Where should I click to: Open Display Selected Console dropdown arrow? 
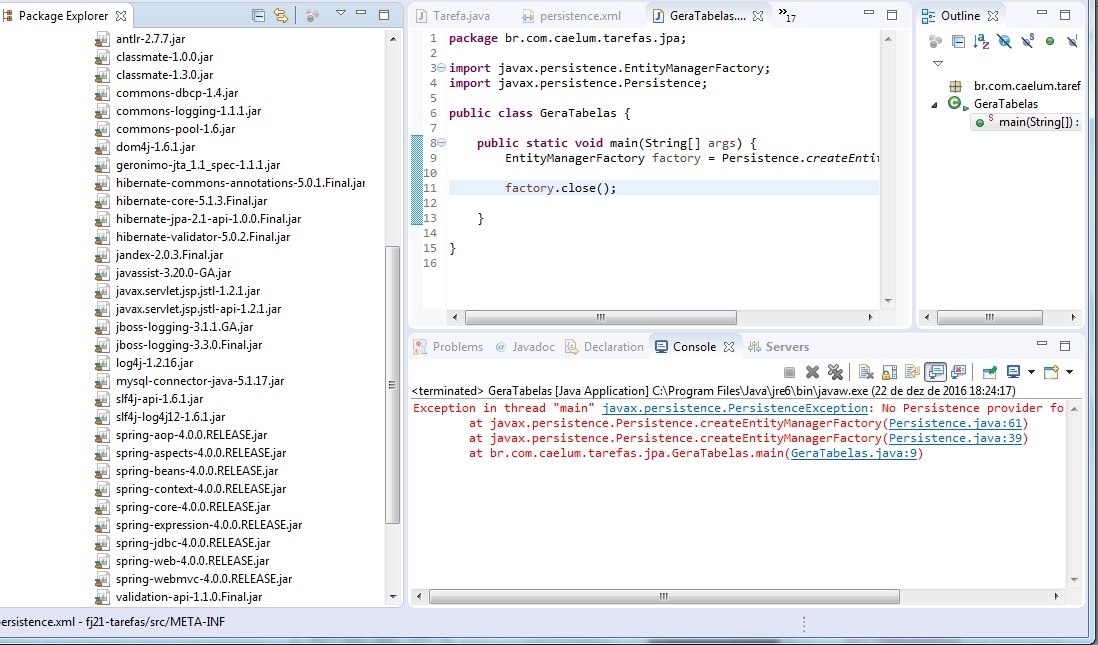pos(1031,372)
